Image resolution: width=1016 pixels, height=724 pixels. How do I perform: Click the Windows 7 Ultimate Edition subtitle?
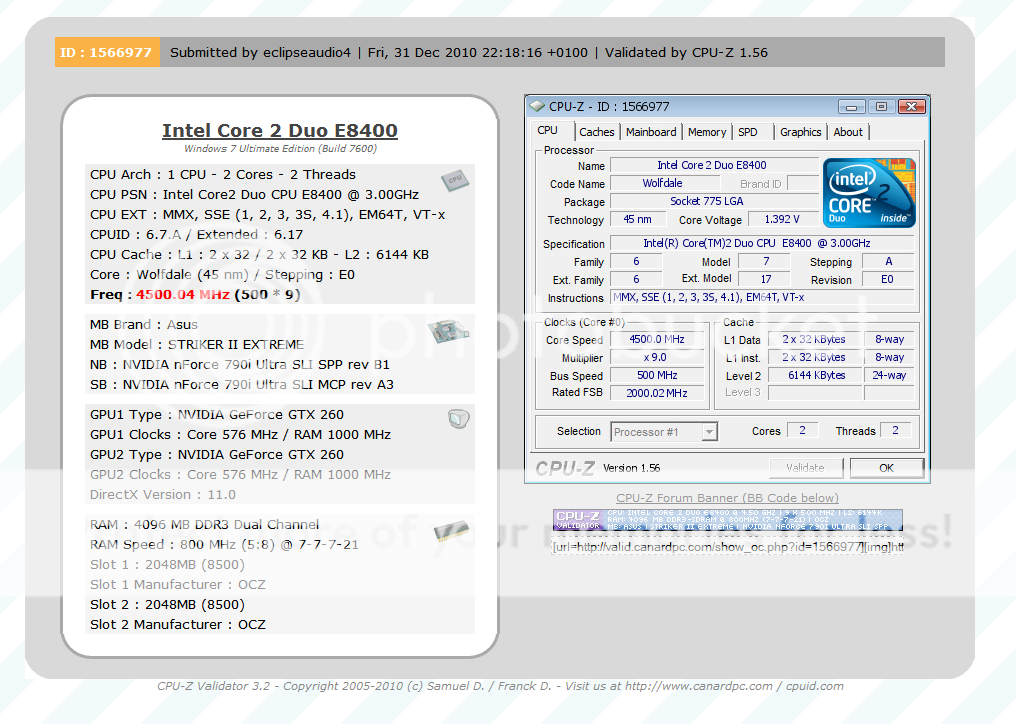(x=280, y=148)
